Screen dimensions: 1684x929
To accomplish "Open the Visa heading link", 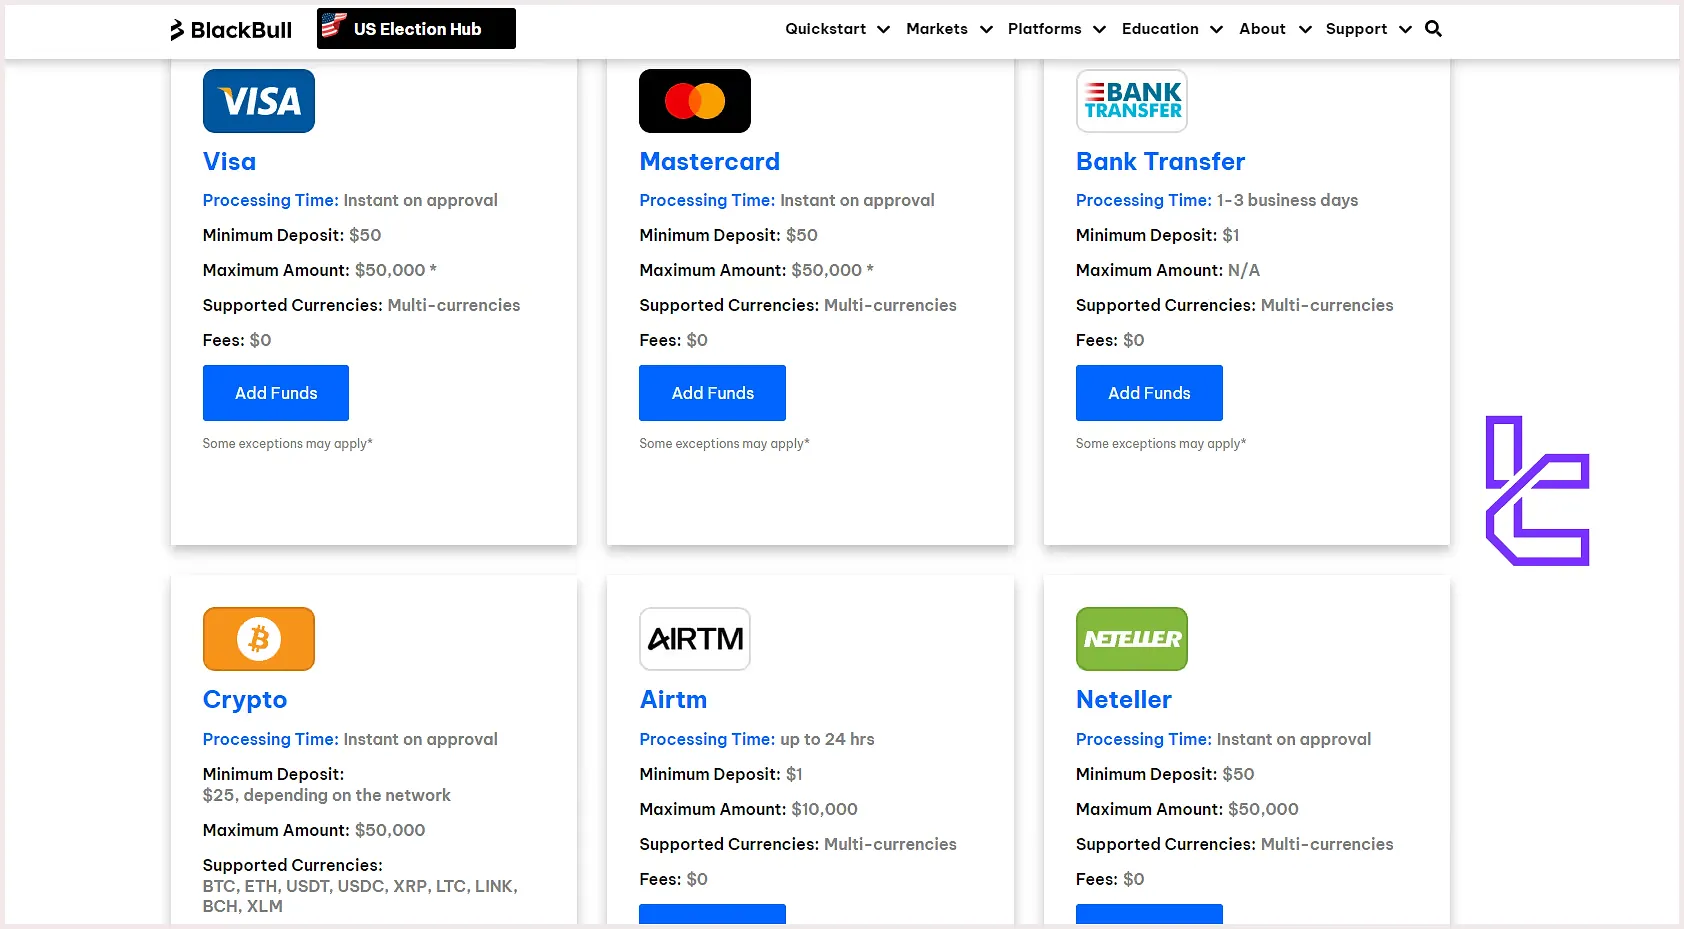I will [229, 162].
